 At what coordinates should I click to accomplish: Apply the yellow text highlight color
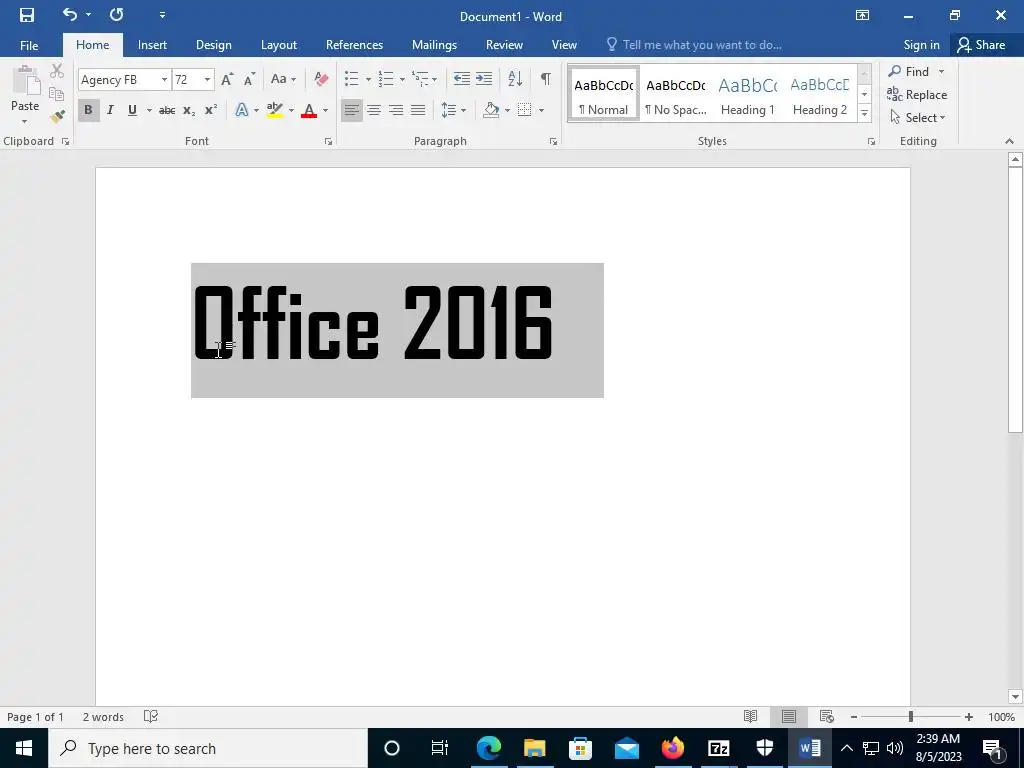[x=275, y=110]
